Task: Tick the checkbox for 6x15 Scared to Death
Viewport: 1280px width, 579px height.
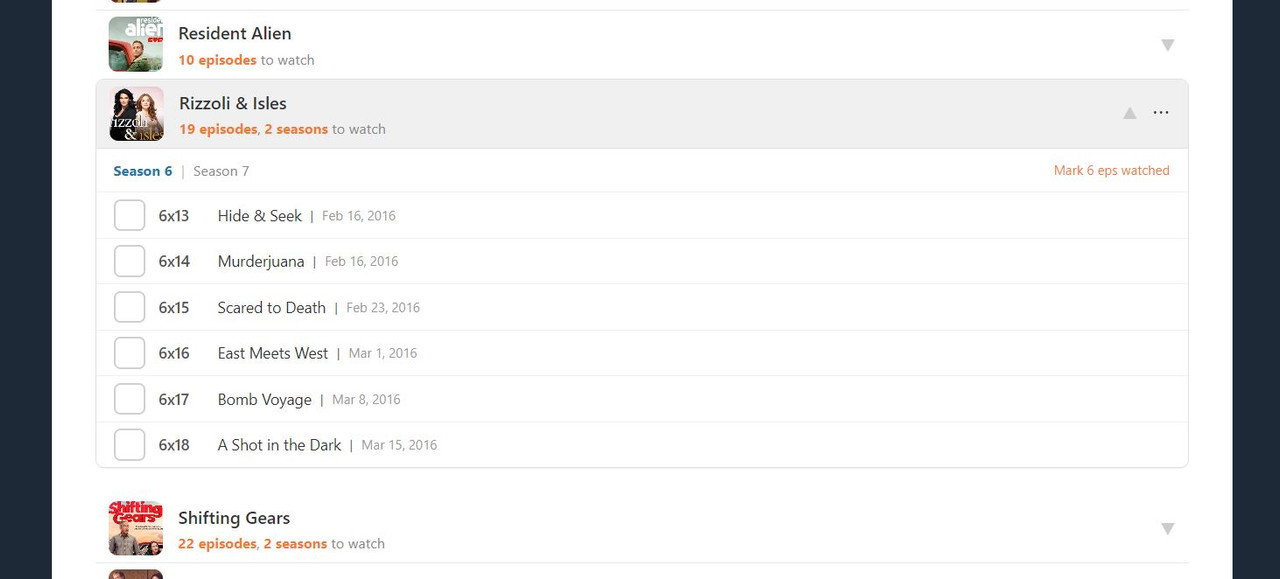Action: pos(130,308)
